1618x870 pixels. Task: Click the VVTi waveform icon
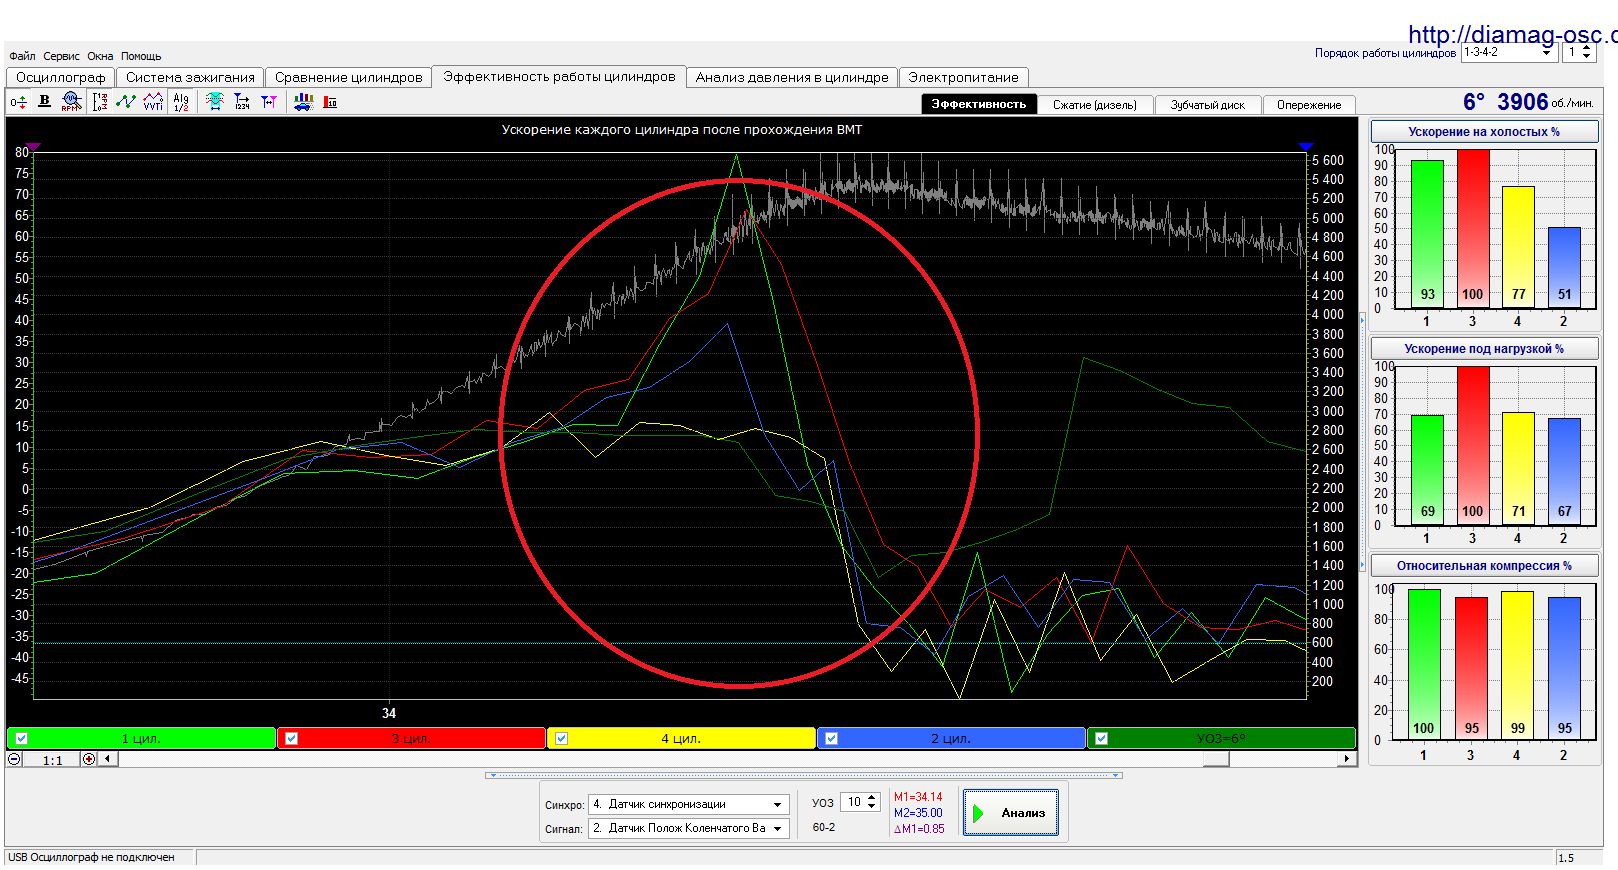(153, 101)
